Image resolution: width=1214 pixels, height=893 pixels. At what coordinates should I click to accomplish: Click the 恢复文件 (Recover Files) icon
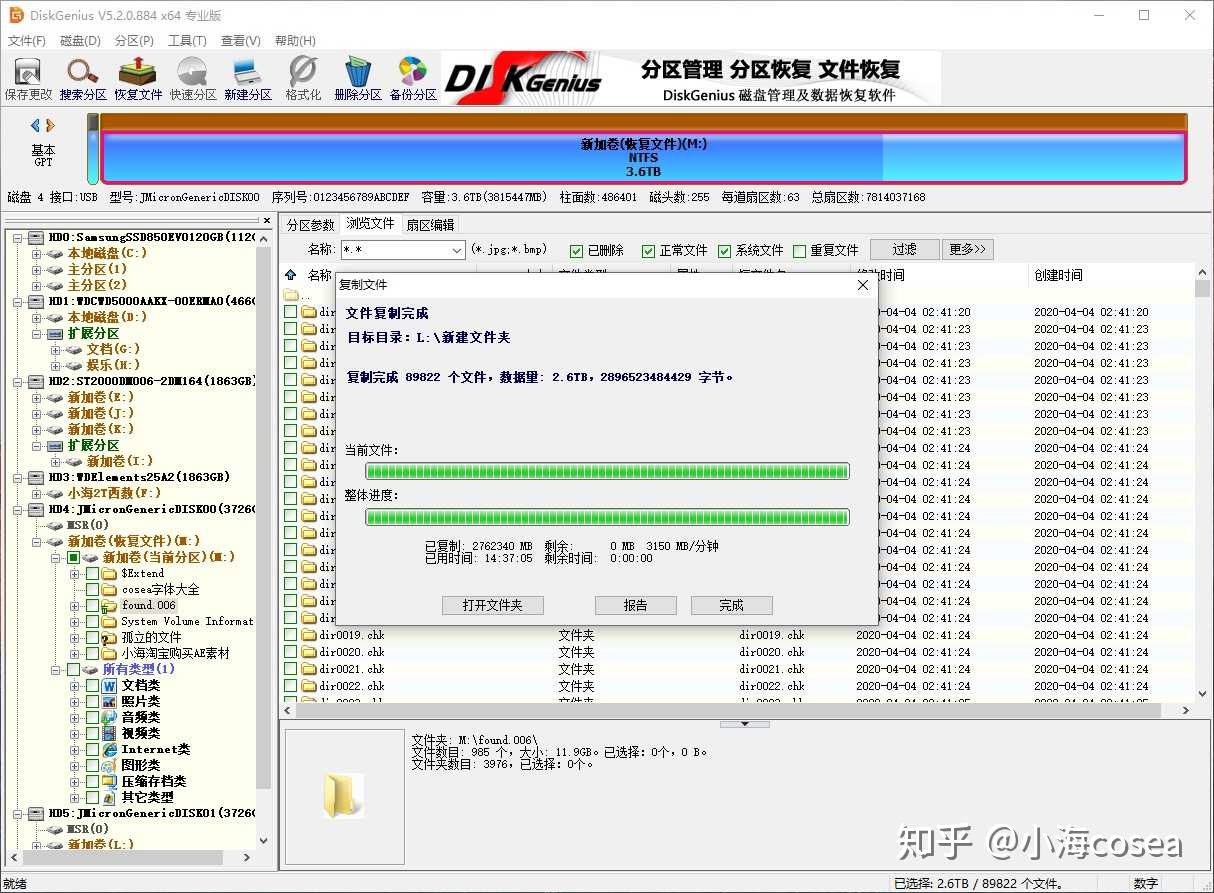[138, 78]
